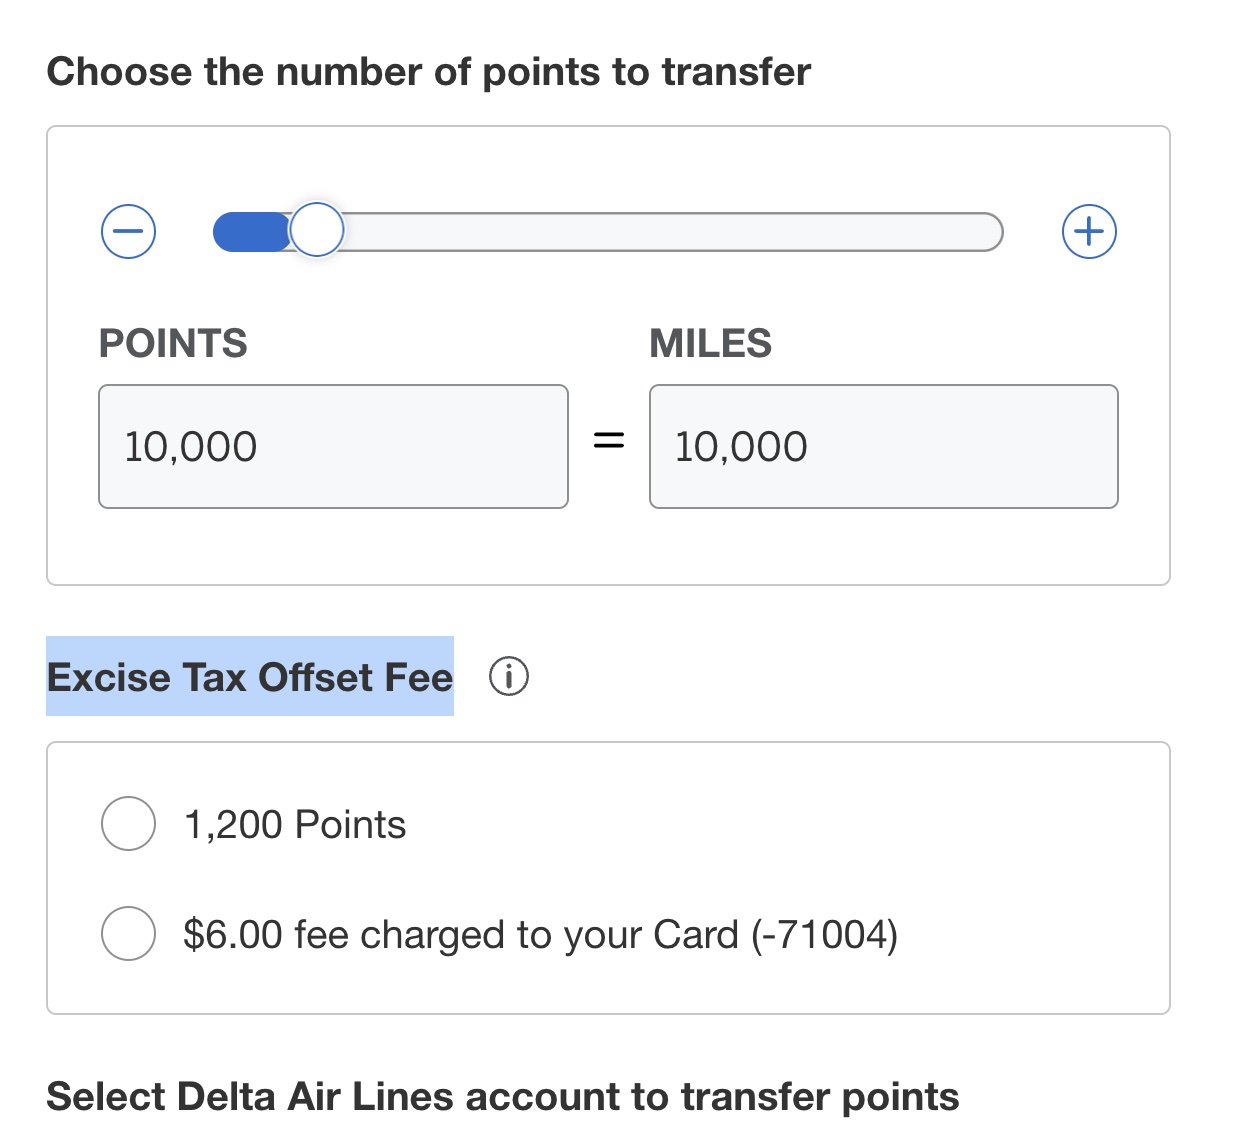
Task: Click the Card (-71004) text
Action: tap(775, 935)
